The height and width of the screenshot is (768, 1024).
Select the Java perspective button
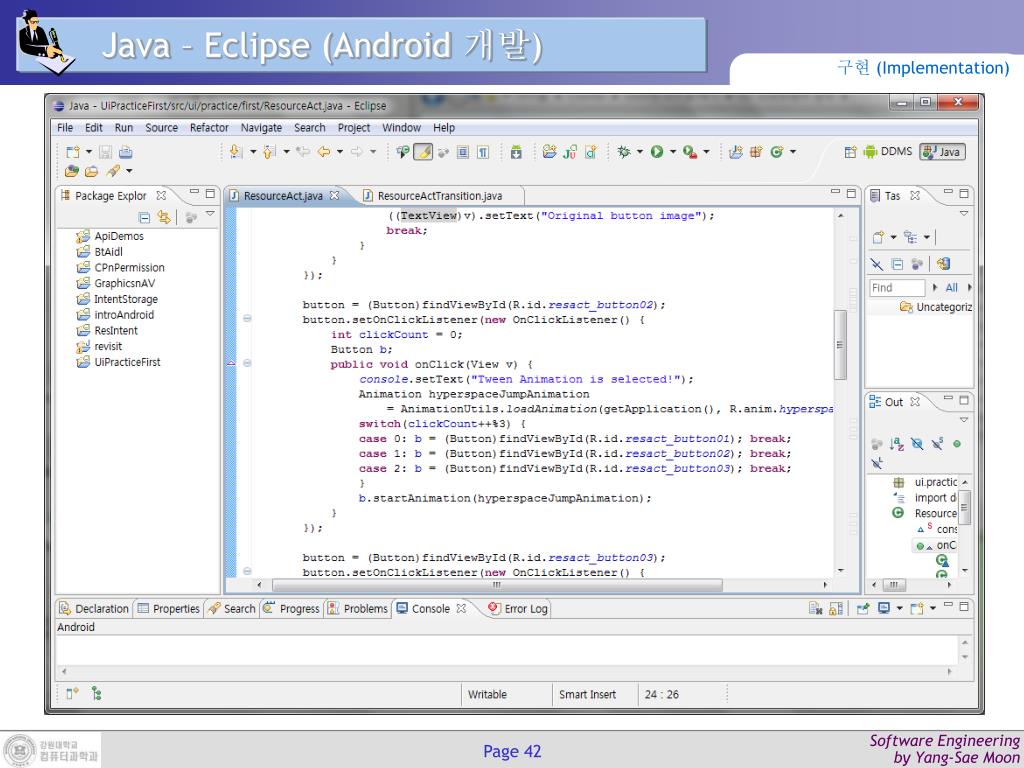[x=942, y=152]
